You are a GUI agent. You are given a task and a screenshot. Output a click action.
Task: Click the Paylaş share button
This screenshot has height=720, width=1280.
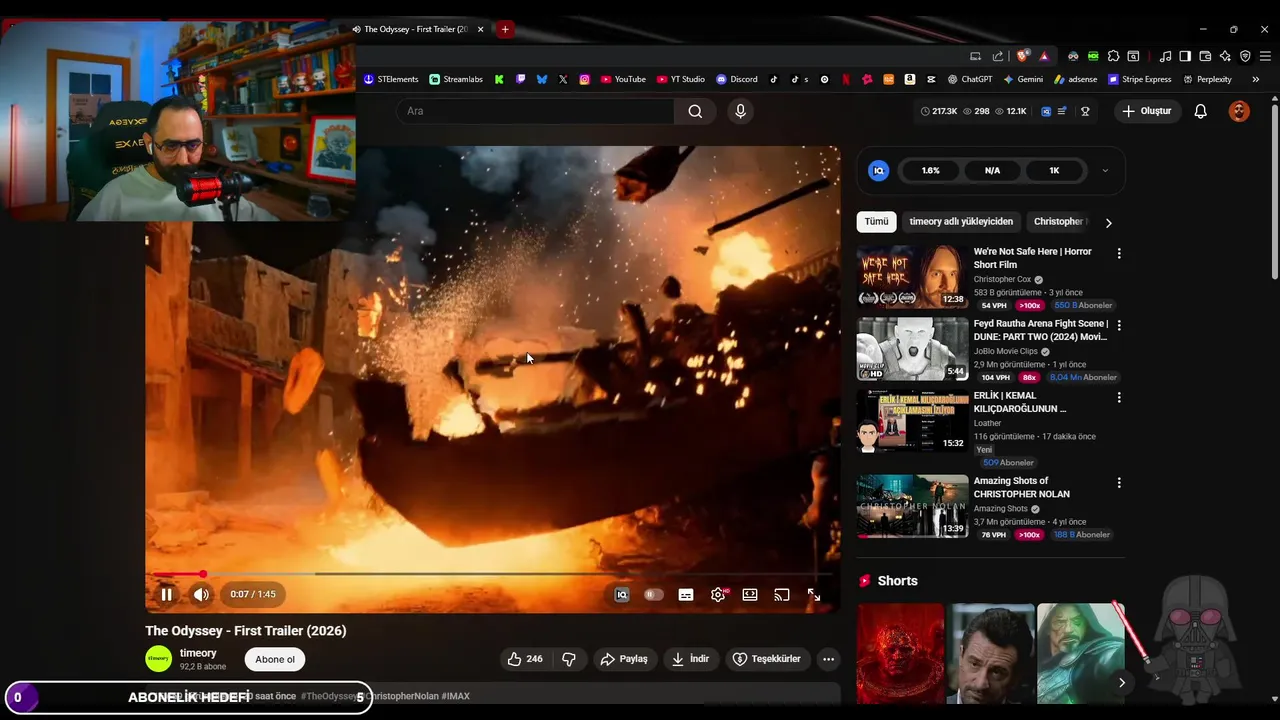coord(624,659)
